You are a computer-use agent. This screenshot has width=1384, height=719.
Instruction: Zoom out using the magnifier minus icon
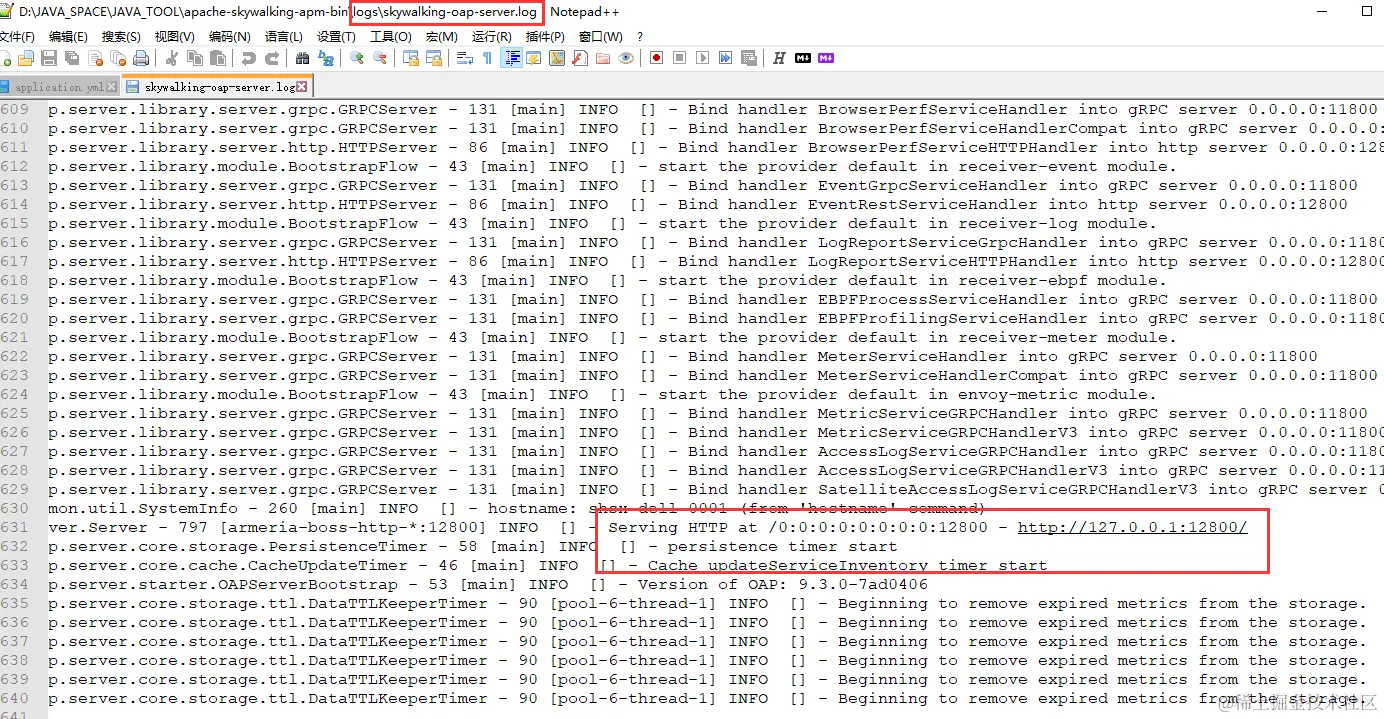(380, 58)
